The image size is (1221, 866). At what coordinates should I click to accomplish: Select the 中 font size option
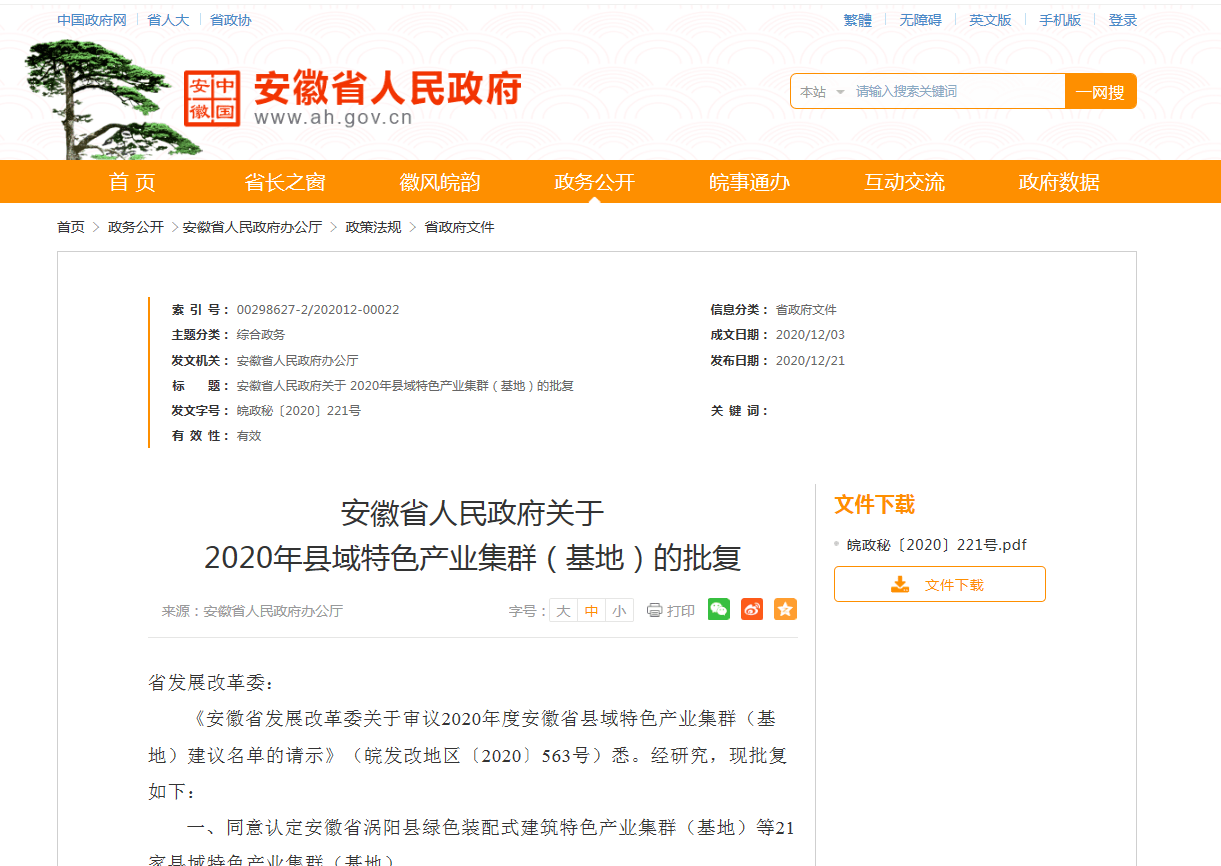(591, 609)
